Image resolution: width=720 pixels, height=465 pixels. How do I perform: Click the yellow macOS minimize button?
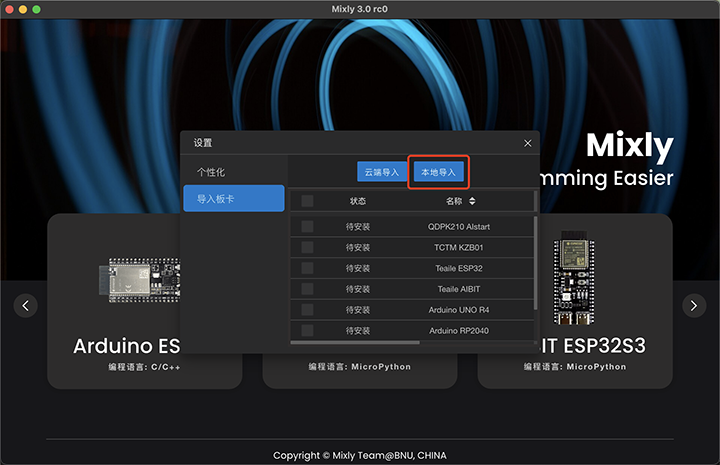22,9
